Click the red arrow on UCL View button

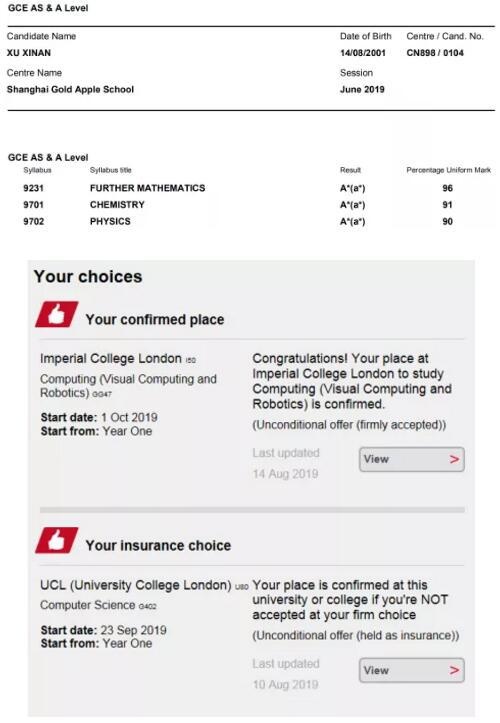point(454,670)
